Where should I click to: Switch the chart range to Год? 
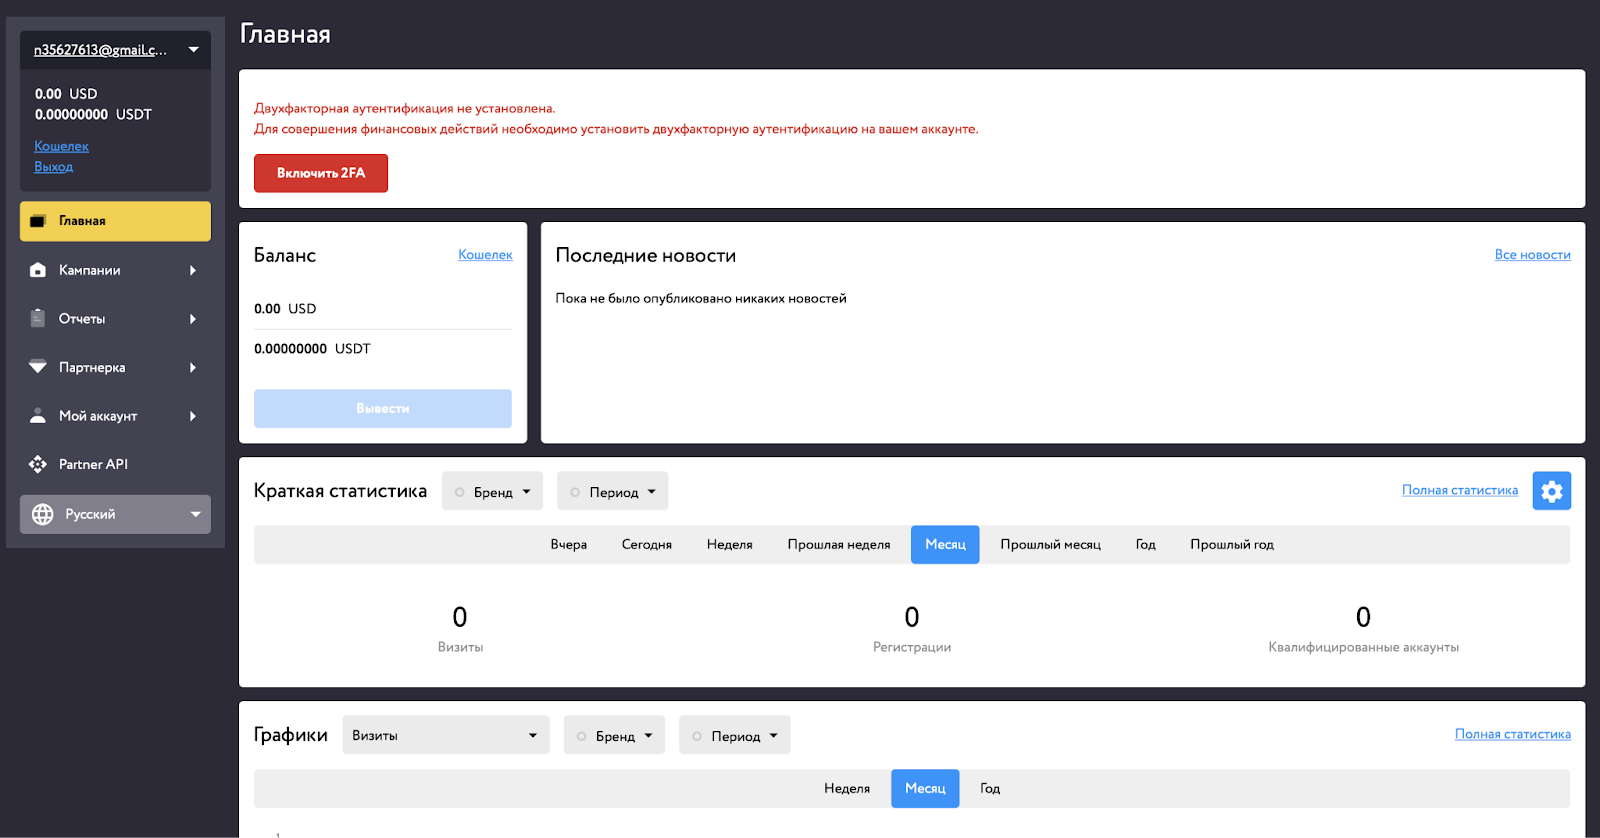coord(990,789)
